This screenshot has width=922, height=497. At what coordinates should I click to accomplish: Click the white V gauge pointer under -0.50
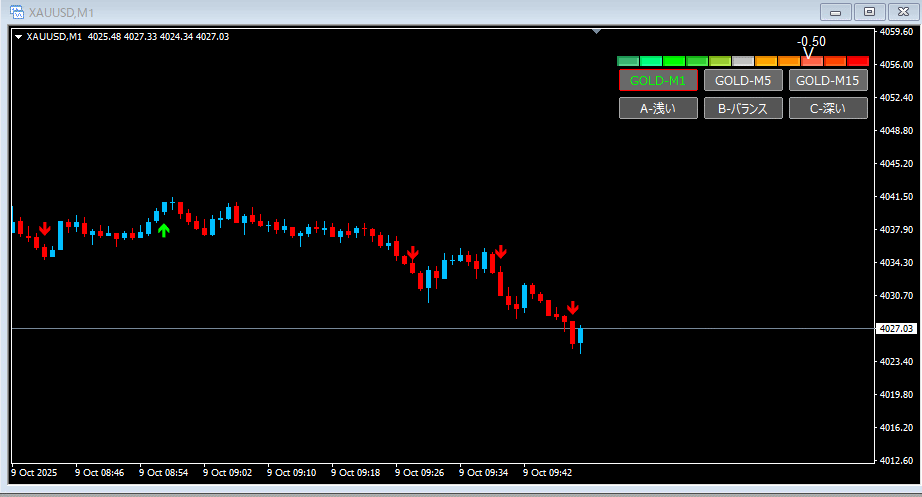(809, 51)
